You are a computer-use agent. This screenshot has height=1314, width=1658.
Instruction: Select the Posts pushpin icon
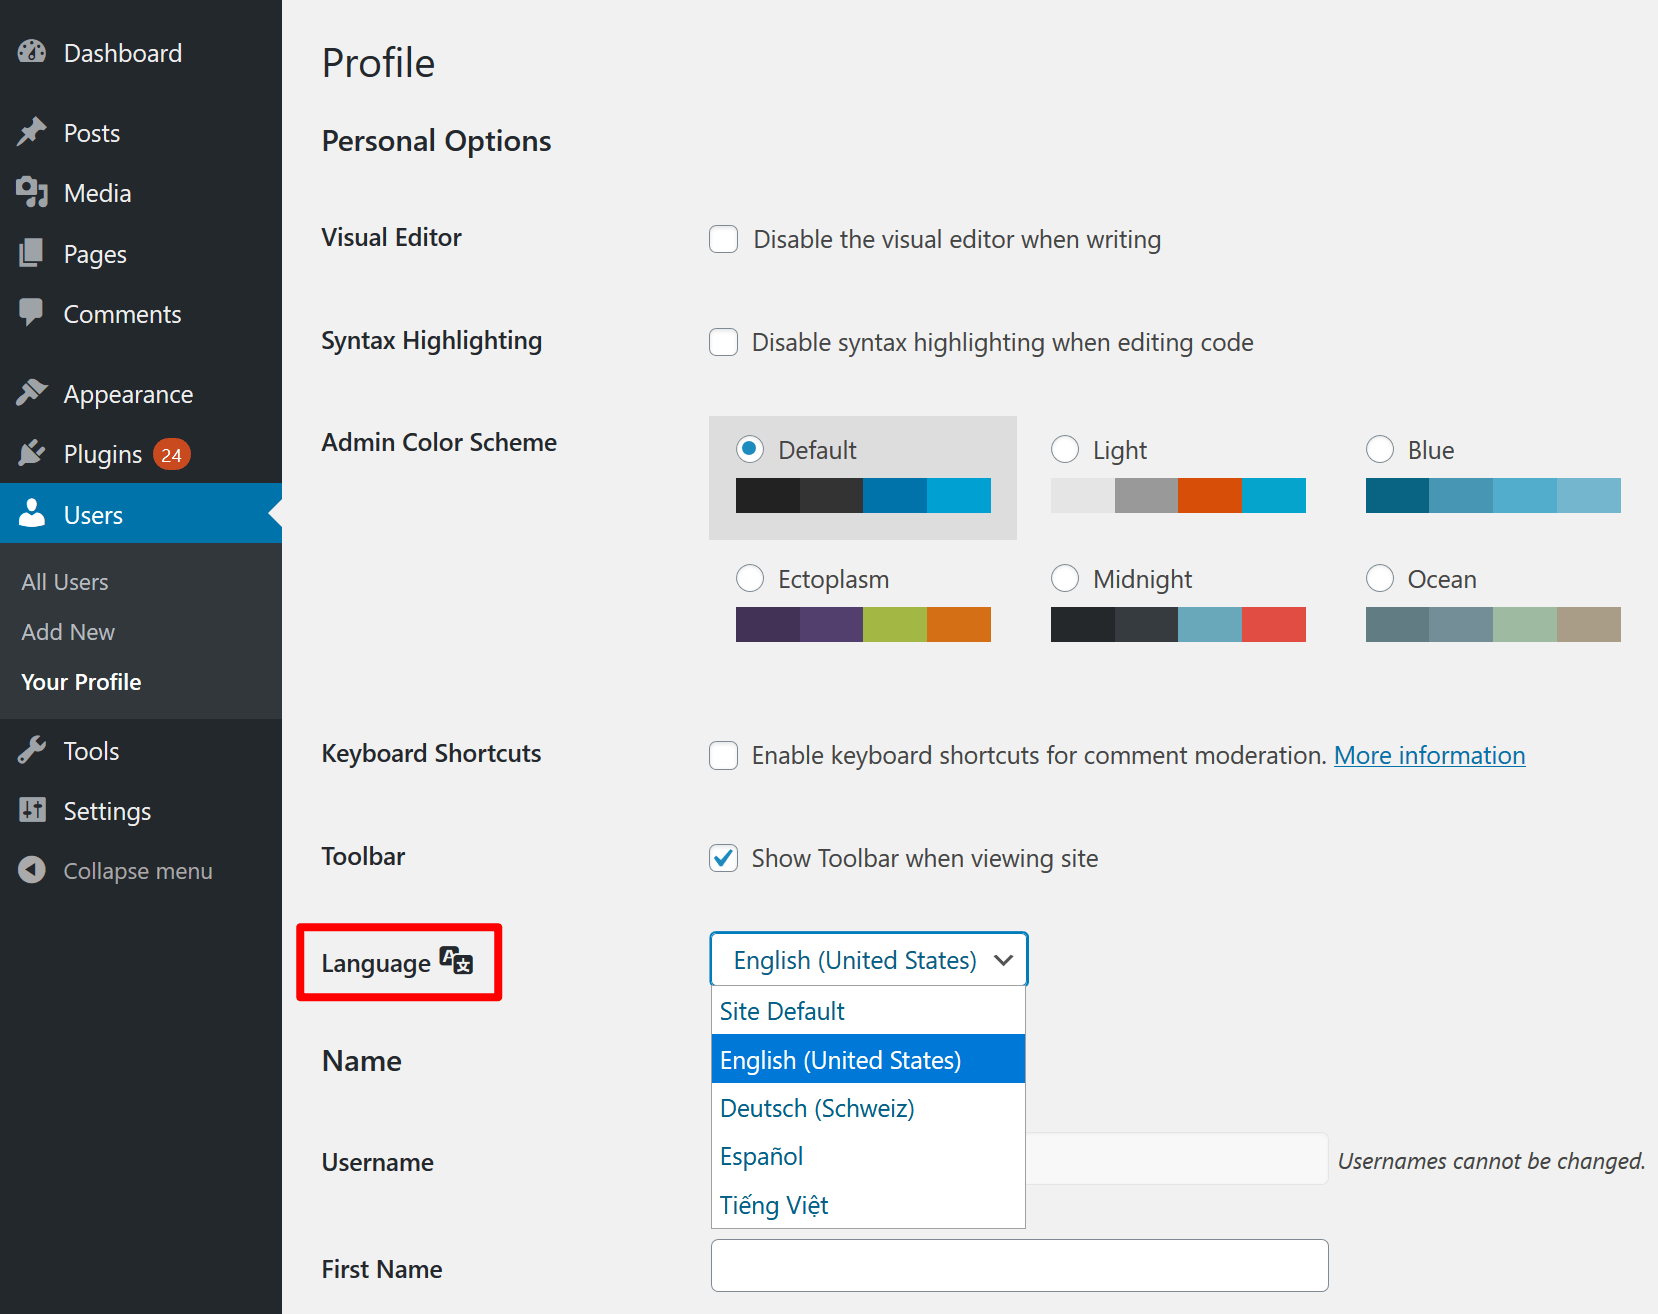tap(33, 132)
